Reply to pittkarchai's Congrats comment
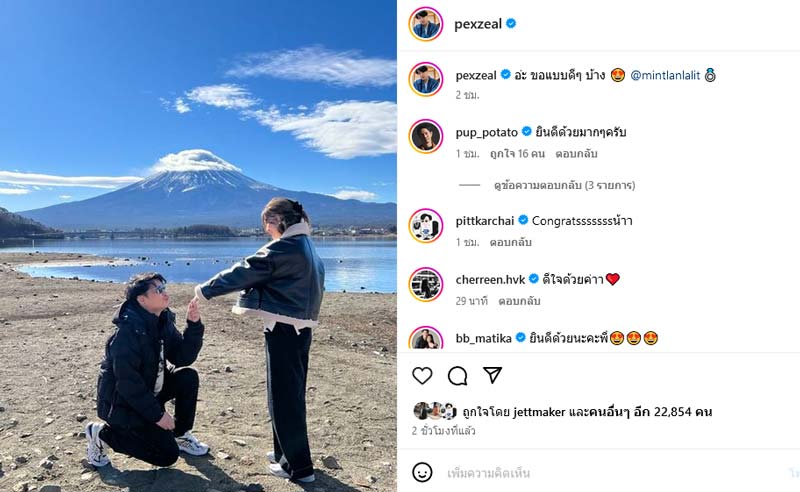800x492 pixels. pyautogui.click(x=511, y=242)
